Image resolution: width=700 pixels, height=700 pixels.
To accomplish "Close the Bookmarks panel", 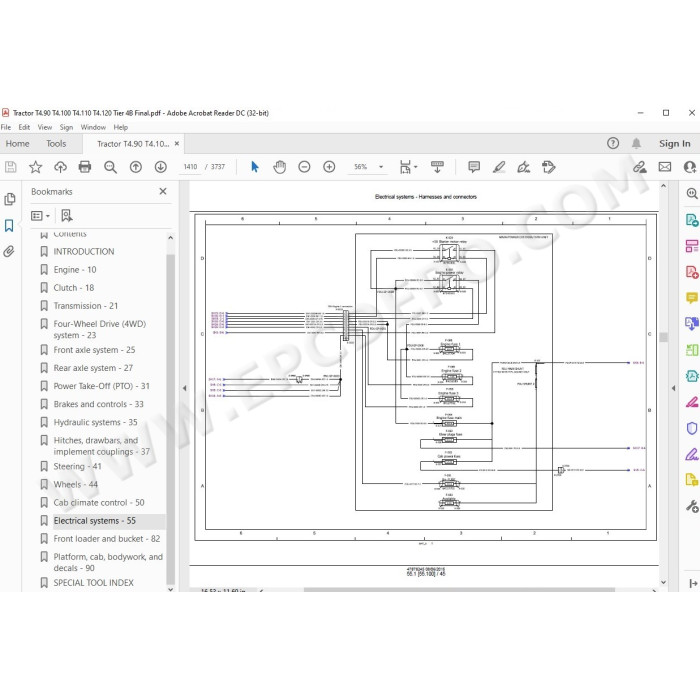I will point(163,191).
